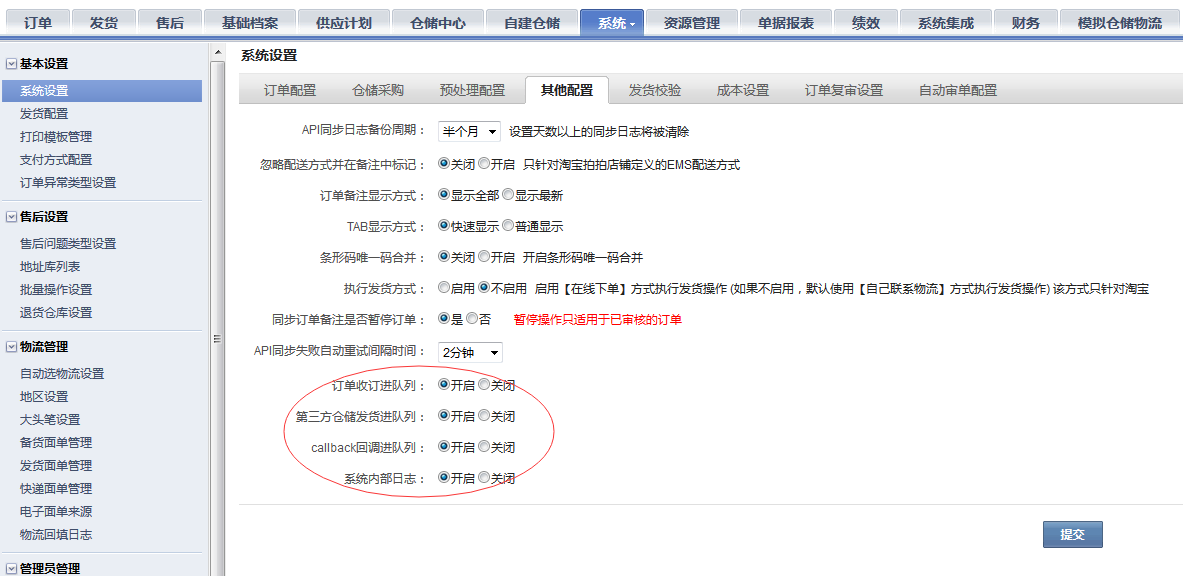The image size is (1183, 576).
Task: Open the API同步失败自动重试间隔时间 dropdown
Action: click(x=470, y=352)
